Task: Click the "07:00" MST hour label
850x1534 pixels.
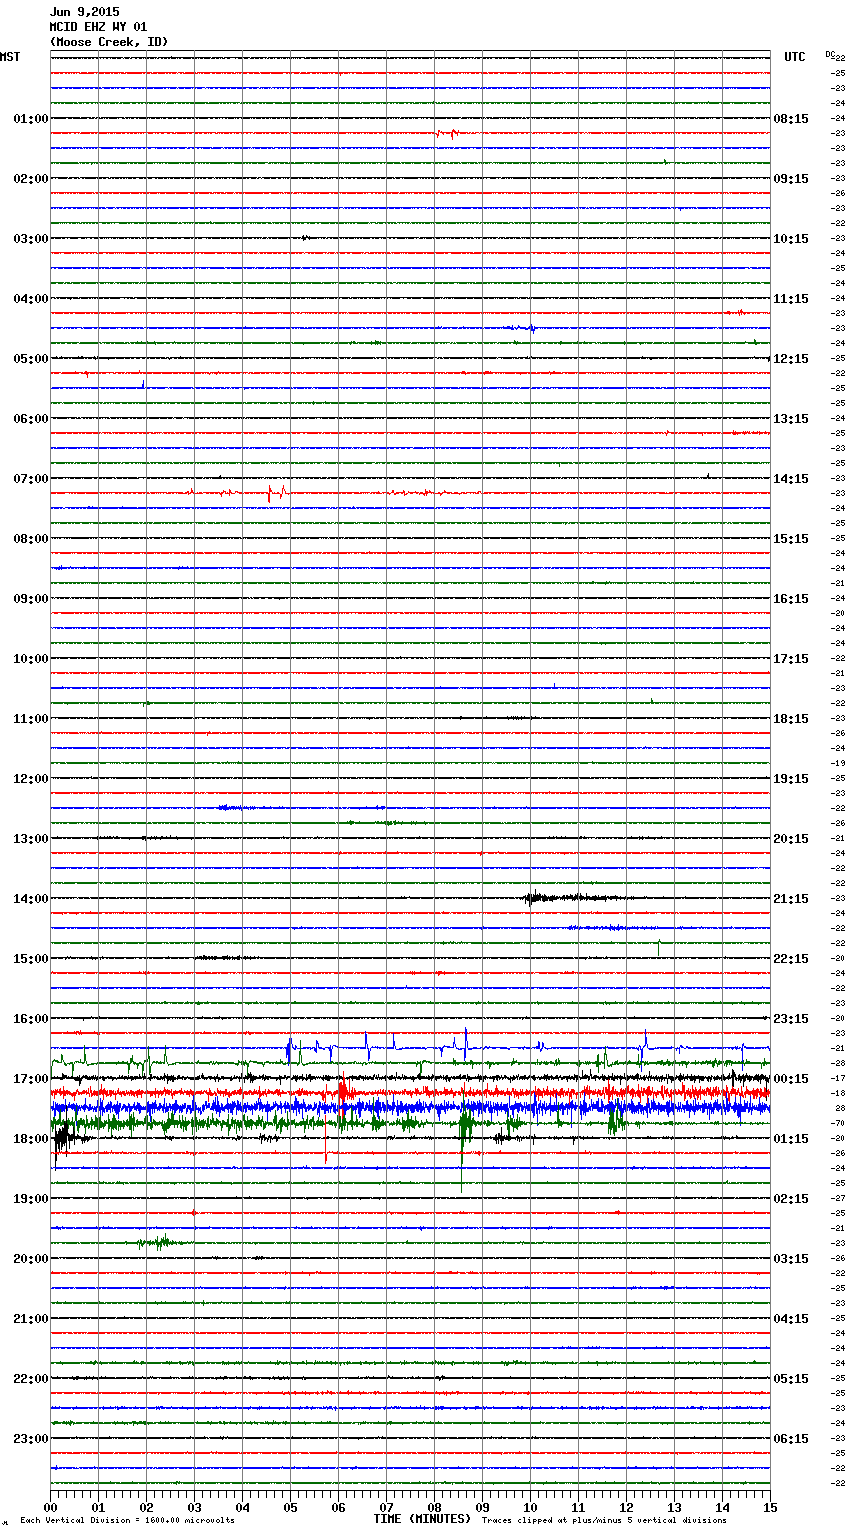Action: coord(31,479)
